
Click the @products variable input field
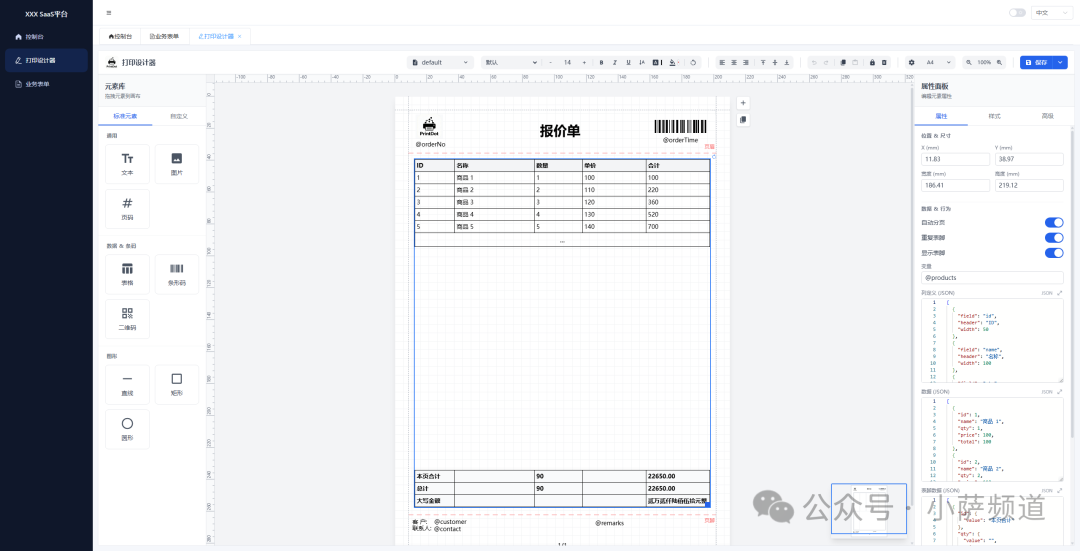pyautogui.click(x=993, y=278)
